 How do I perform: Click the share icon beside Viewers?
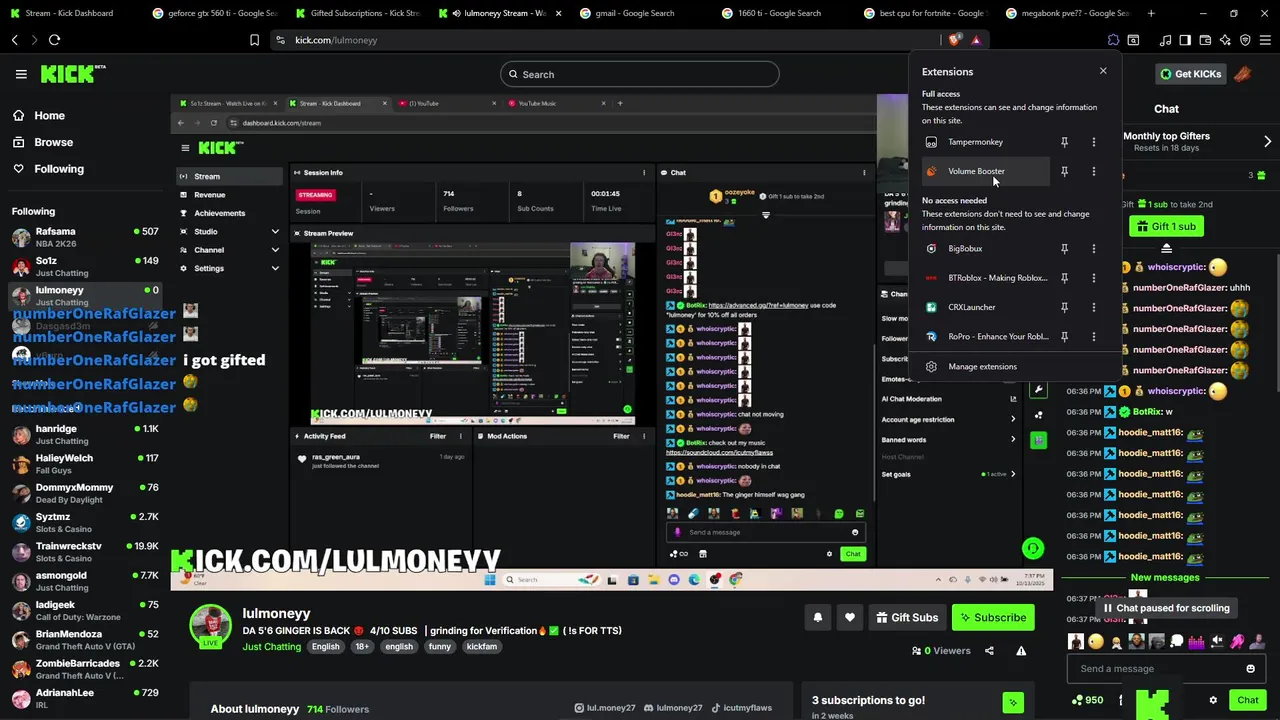pos(989,651)
